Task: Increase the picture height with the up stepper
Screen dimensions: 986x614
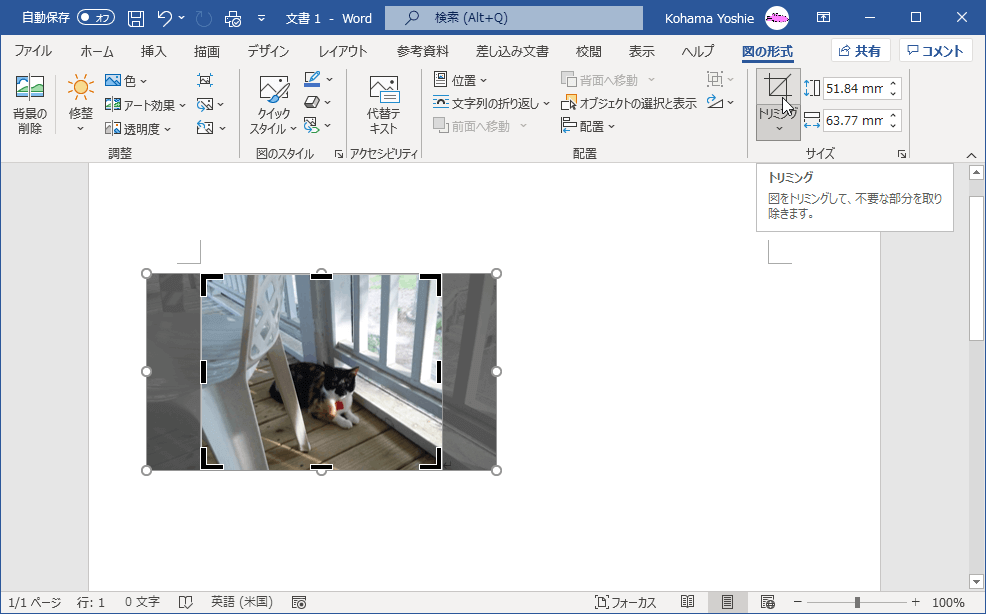Action: 893,84
